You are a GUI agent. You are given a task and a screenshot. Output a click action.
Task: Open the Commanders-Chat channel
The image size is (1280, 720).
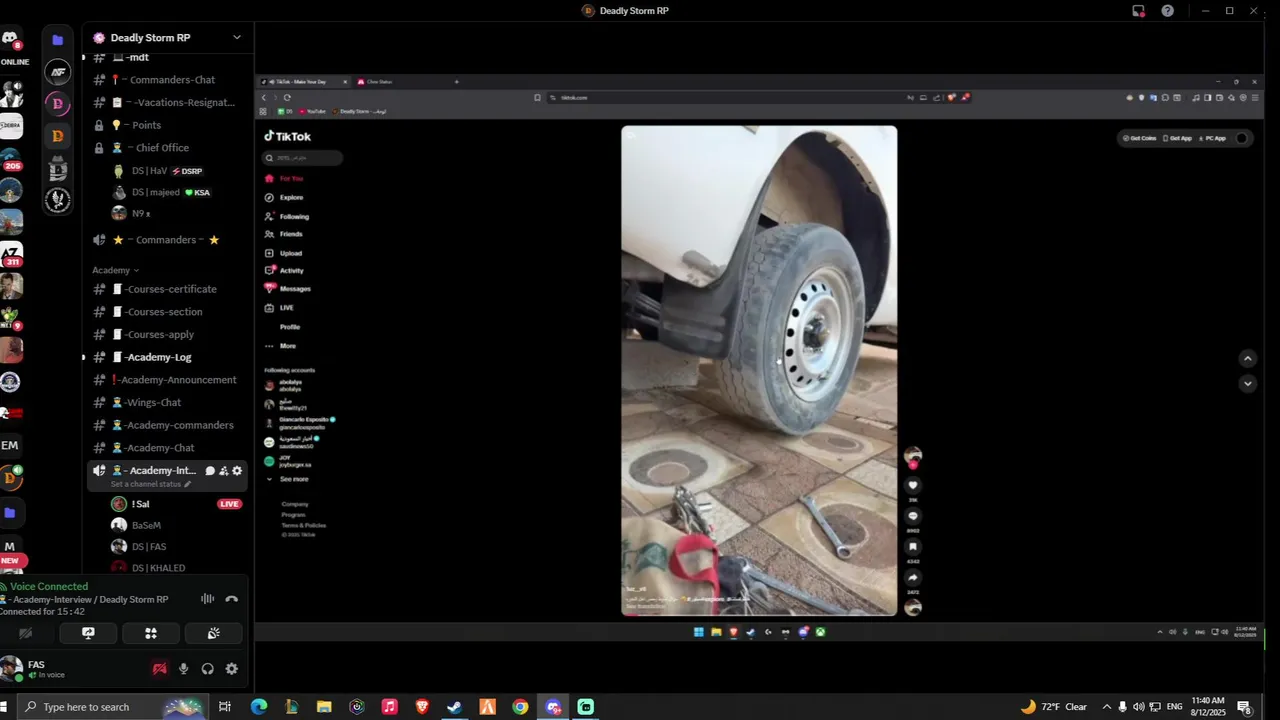coord(168,80)
